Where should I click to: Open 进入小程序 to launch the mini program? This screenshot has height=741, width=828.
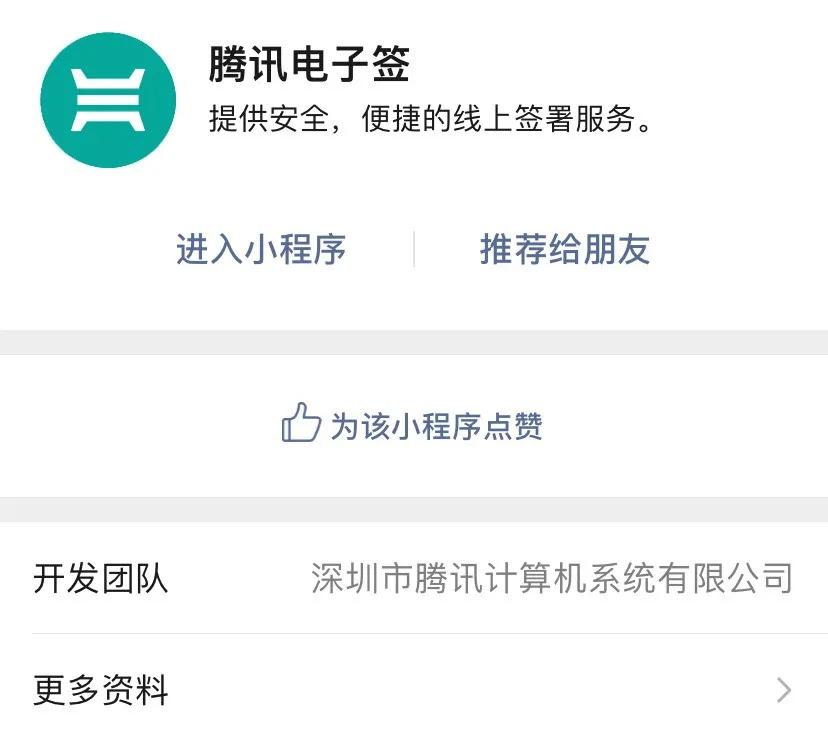click(262, 250)
